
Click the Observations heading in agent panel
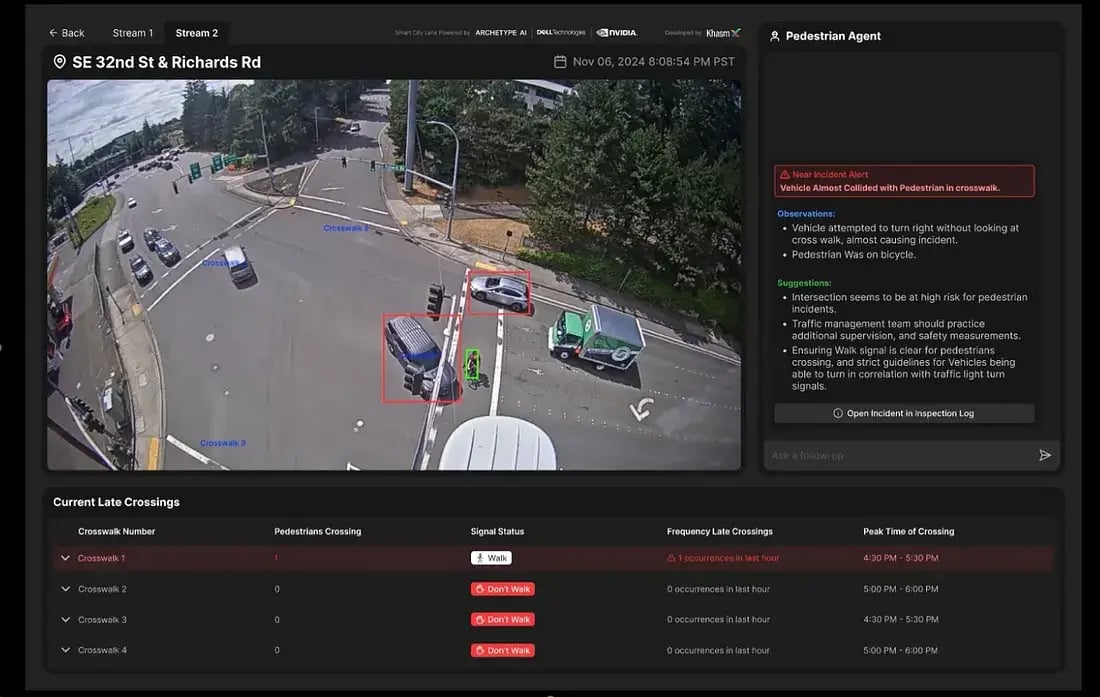(x=806, y=214)
